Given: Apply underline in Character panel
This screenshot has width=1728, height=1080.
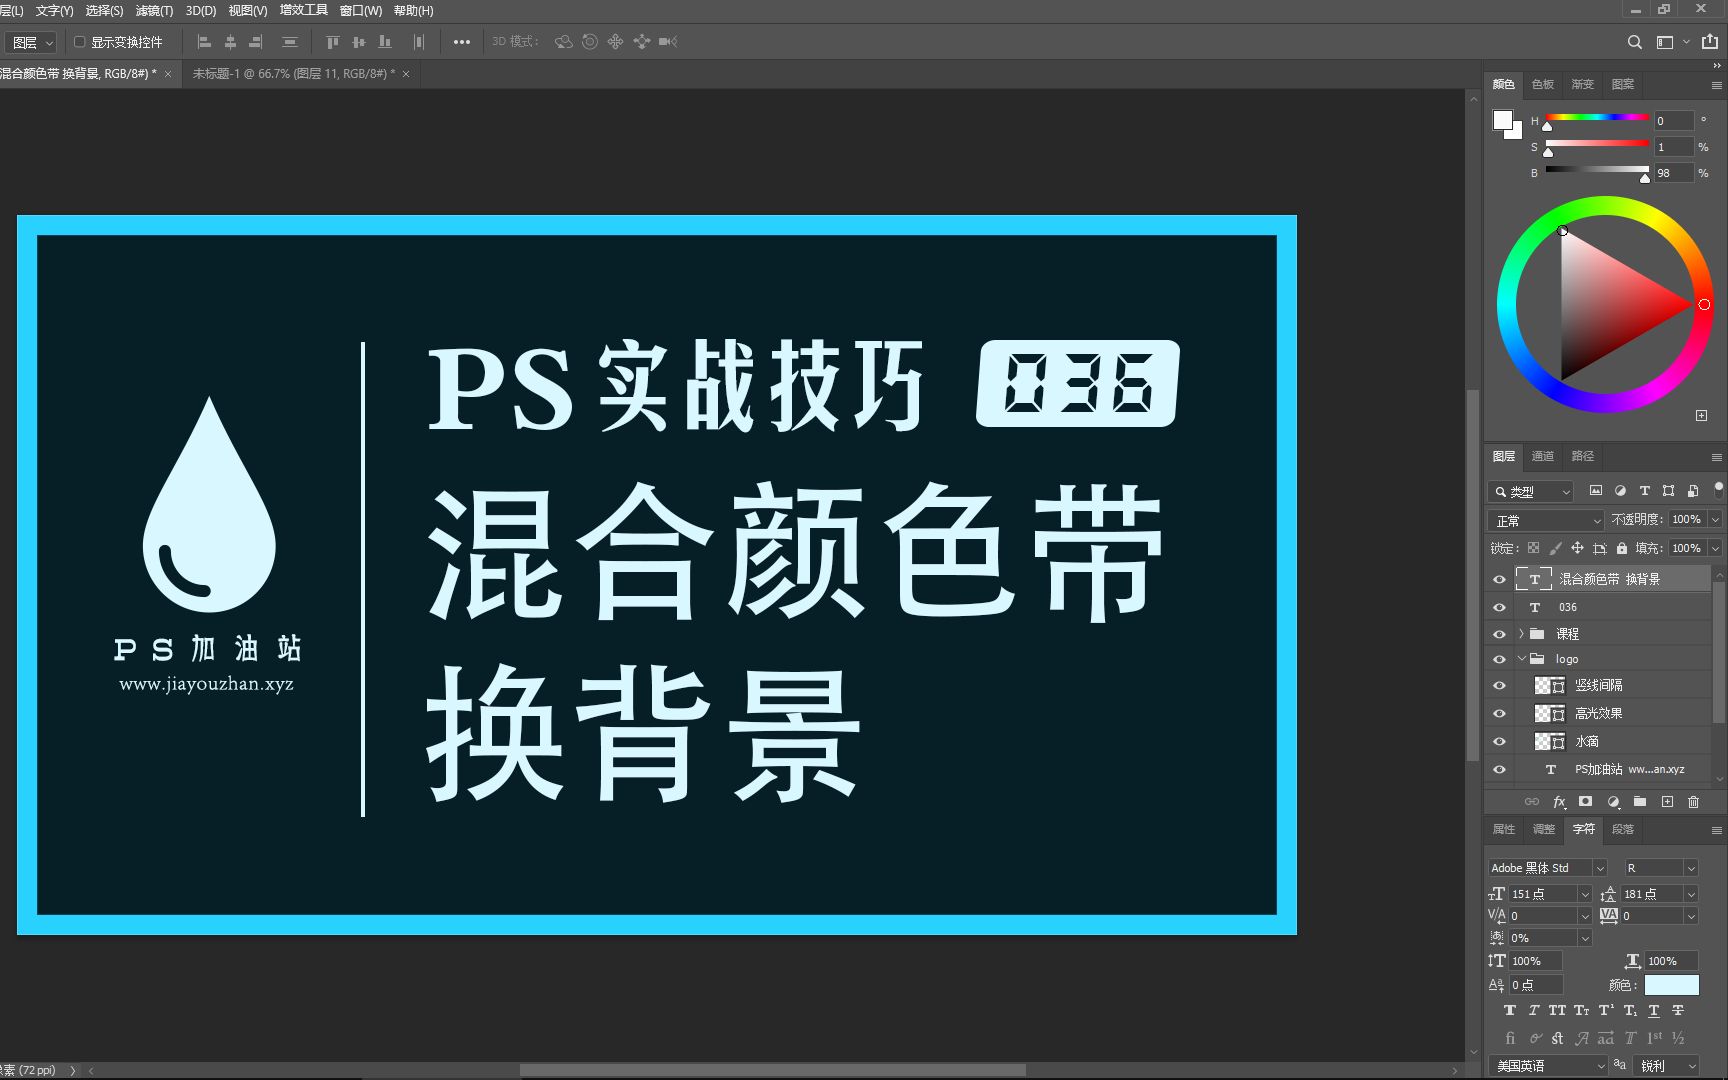Looking at the screenshot, I should coord(1654,1011).
